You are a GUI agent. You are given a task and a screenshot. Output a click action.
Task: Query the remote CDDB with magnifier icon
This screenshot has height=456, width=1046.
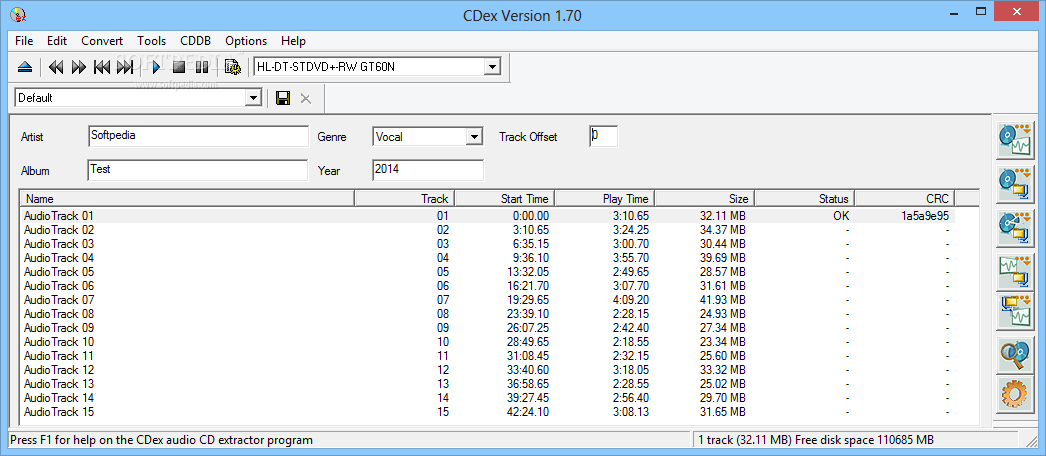click(1015, 355)
